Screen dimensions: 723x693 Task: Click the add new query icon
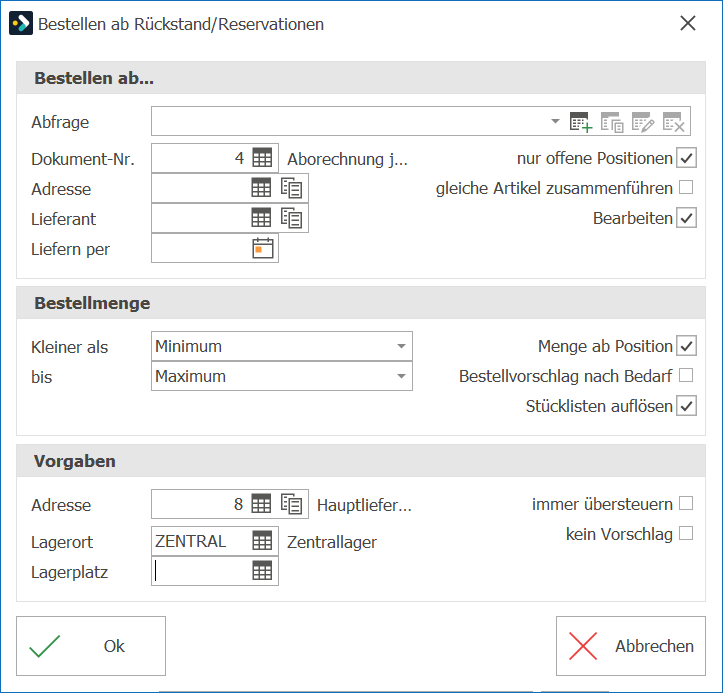(581, 122)
